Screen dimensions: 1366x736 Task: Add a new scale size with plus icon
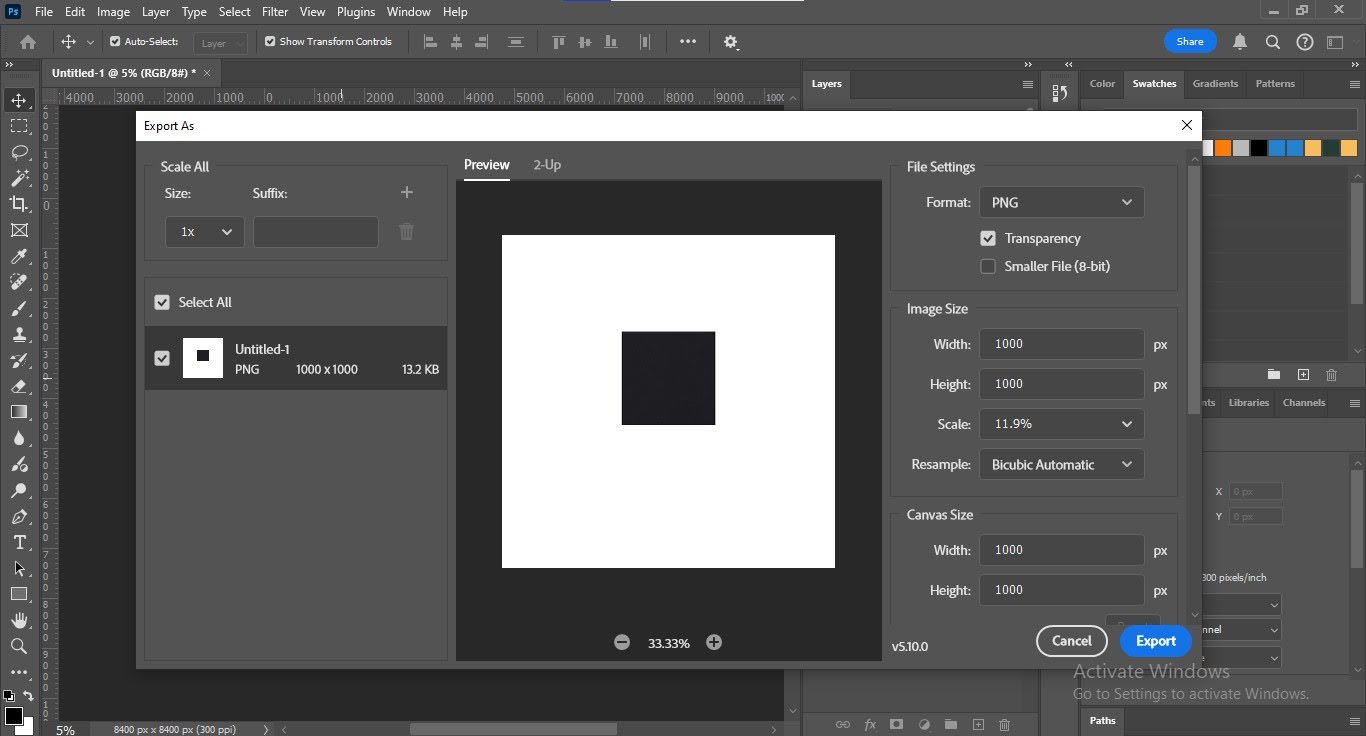click(x=406, y=193)
